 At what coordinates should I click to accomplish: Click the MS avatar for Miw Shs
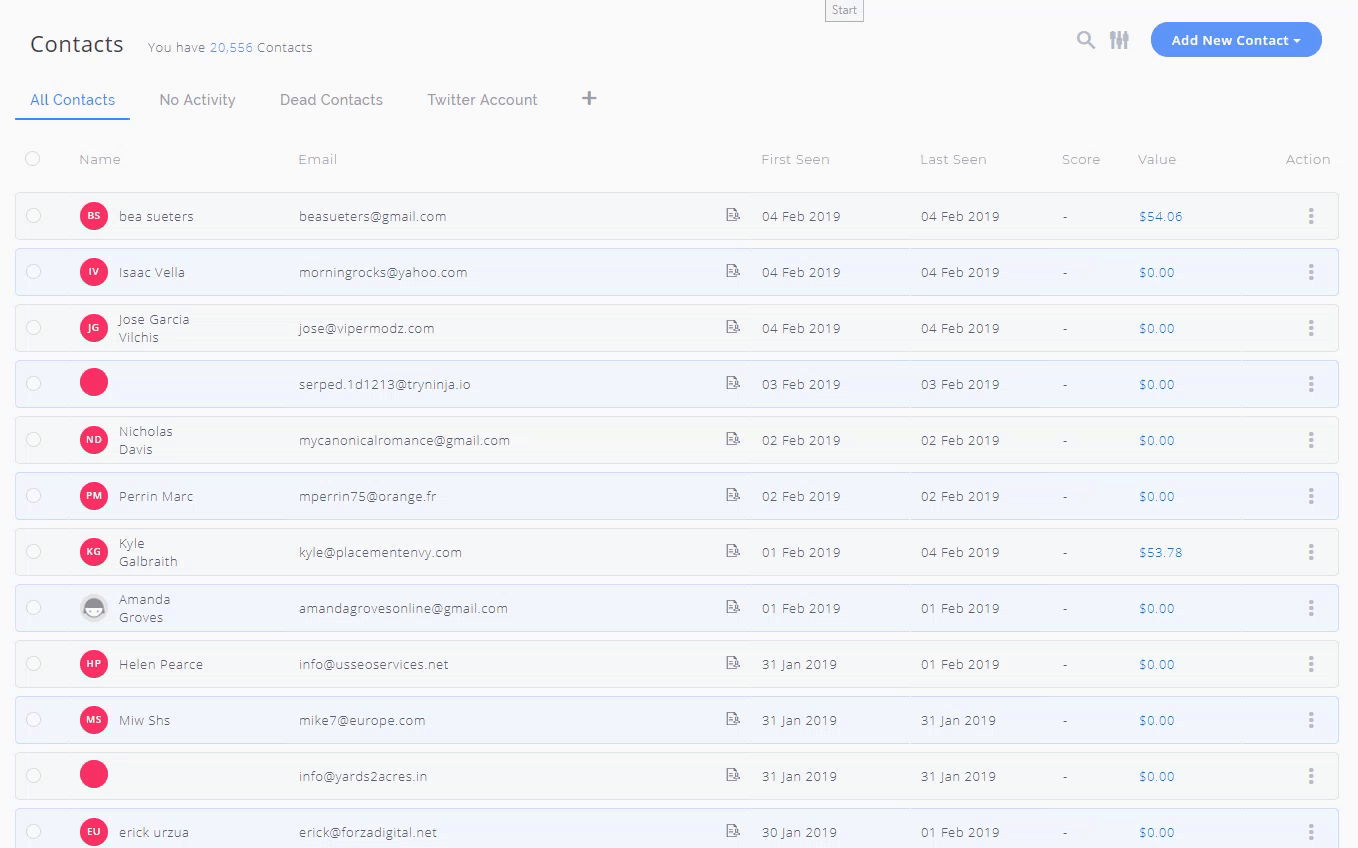[94, 720]
